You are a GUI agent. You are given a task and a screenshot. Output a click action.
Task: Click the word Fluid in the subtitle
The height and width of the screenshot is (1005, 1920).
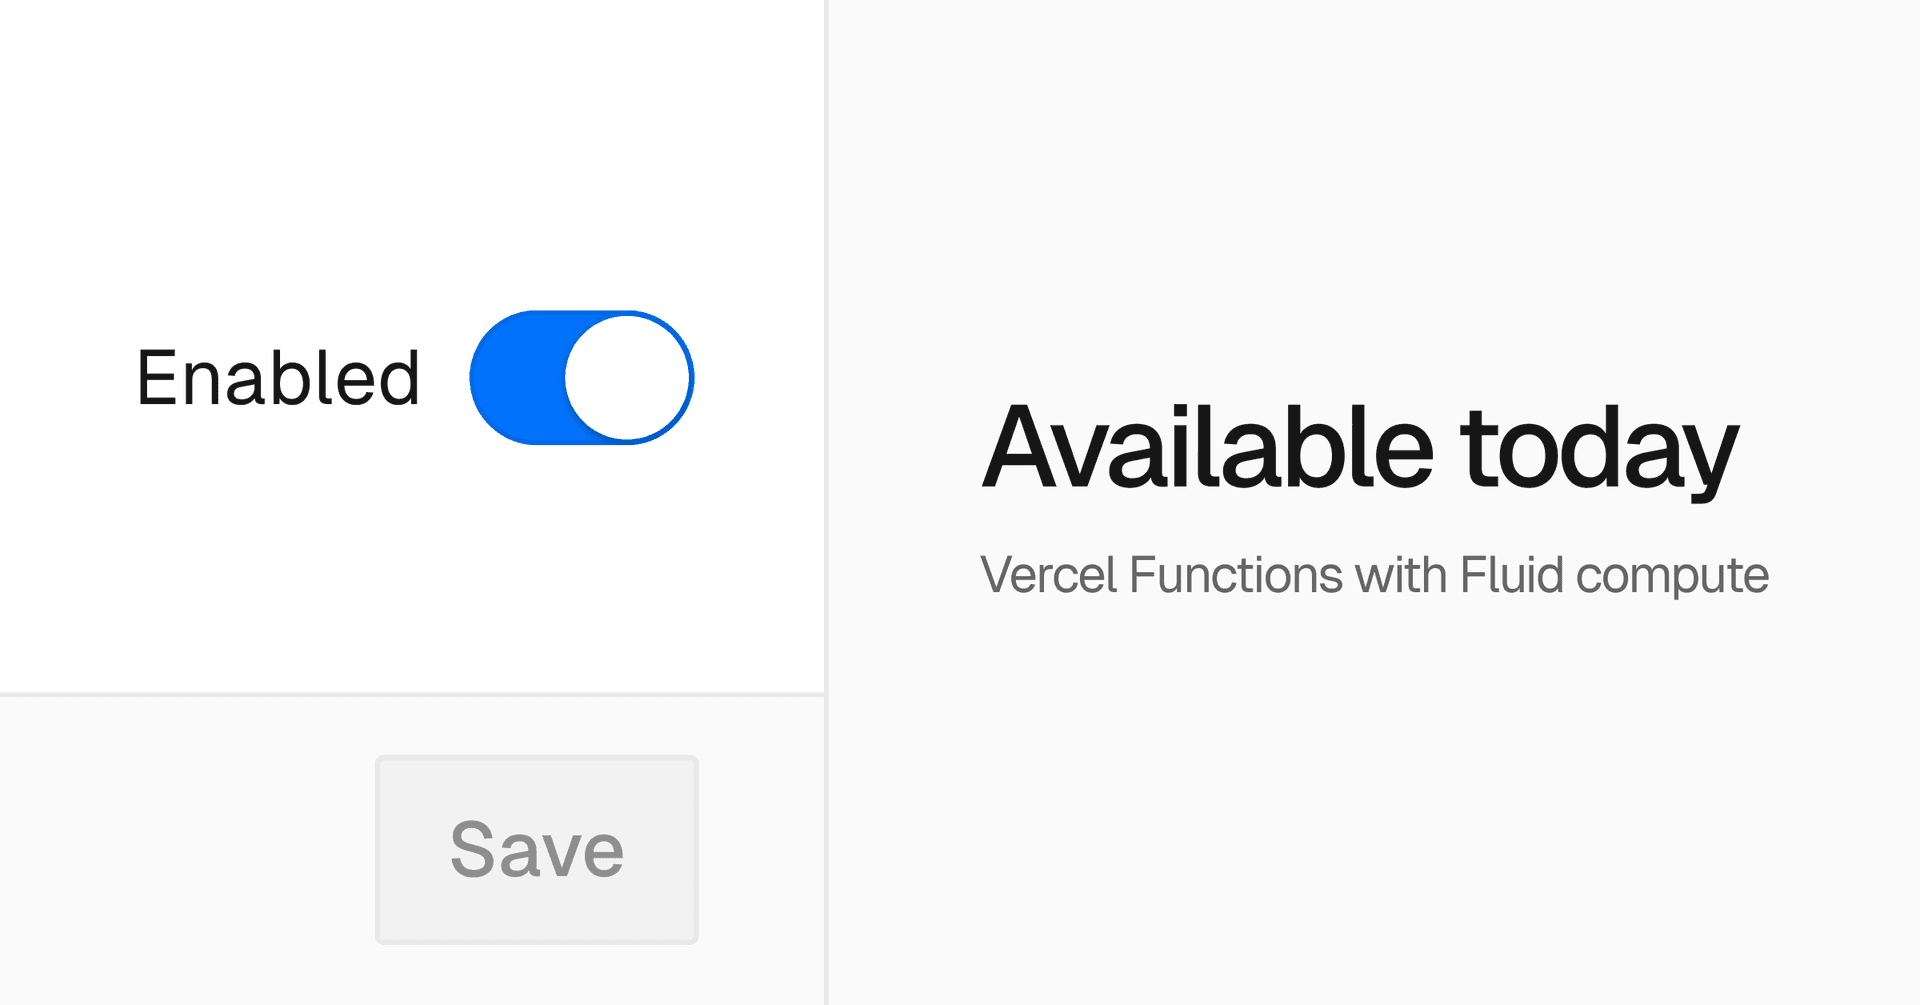[x=1511, y=575]
